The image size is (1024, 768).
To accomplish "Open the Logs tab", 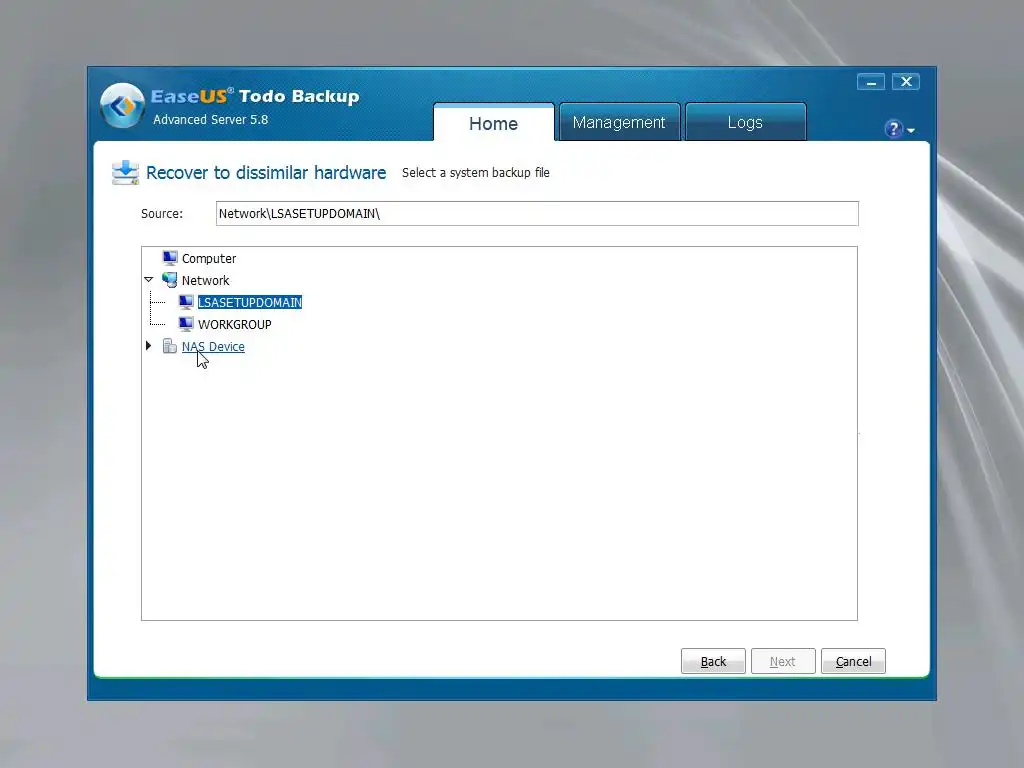I will [x=745, y=122].
